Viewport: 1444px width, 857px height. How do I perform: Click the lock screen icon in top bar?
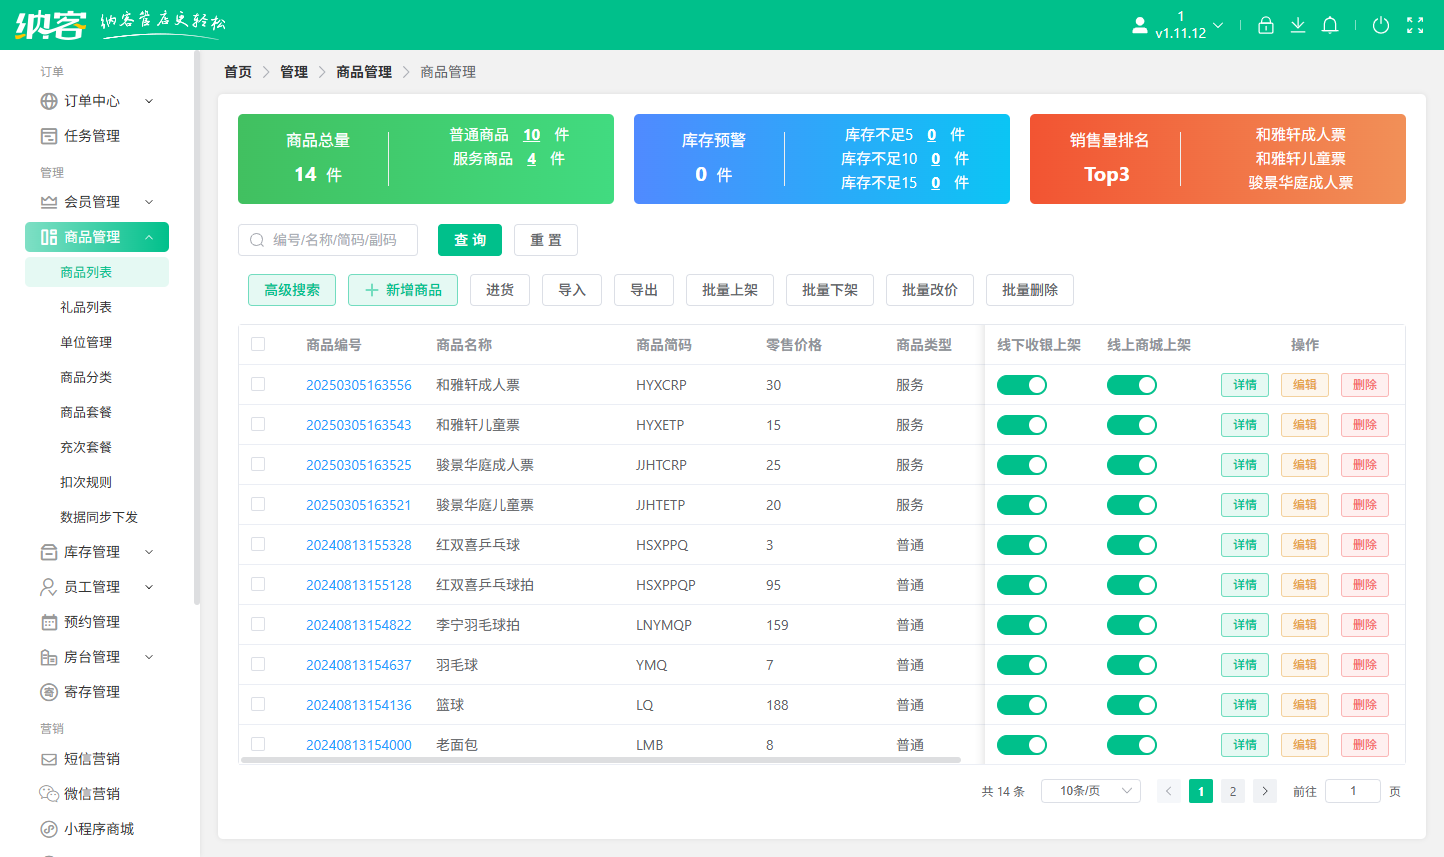coord(1265,25)
